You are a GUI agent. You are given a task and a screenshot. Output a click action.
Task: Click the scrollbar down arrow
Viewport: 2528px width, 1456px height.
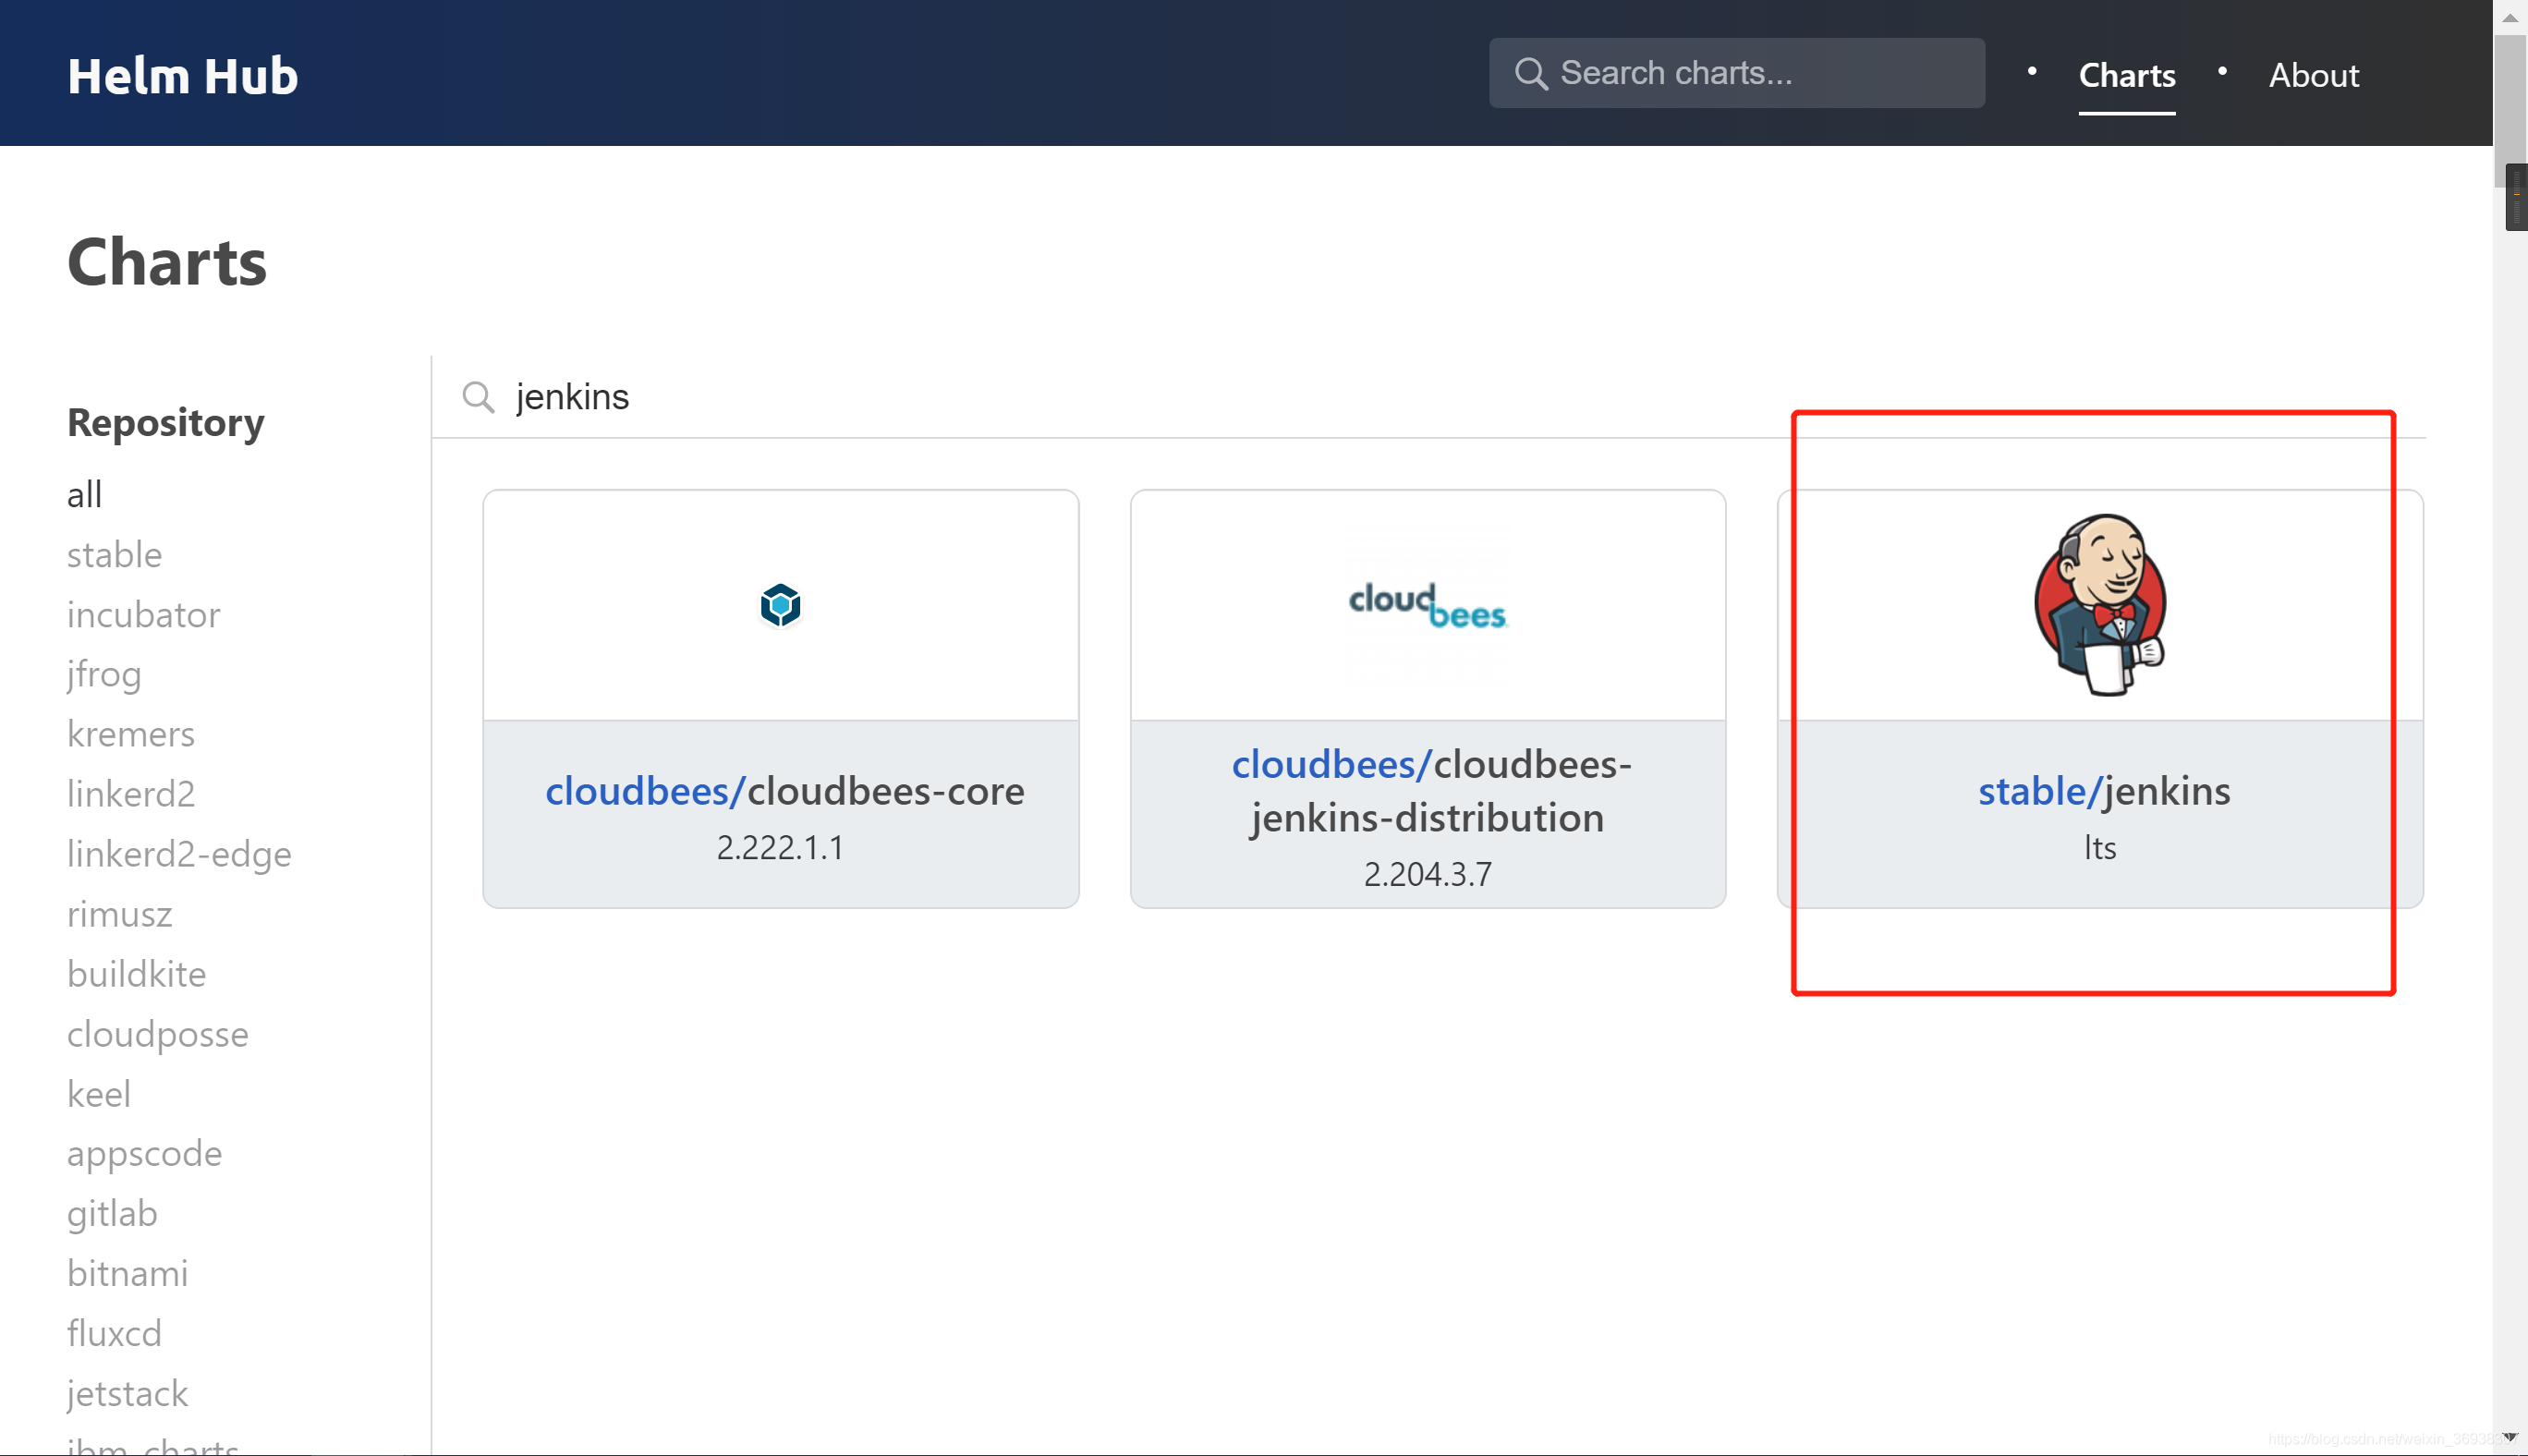(x=2510, y=1437)
